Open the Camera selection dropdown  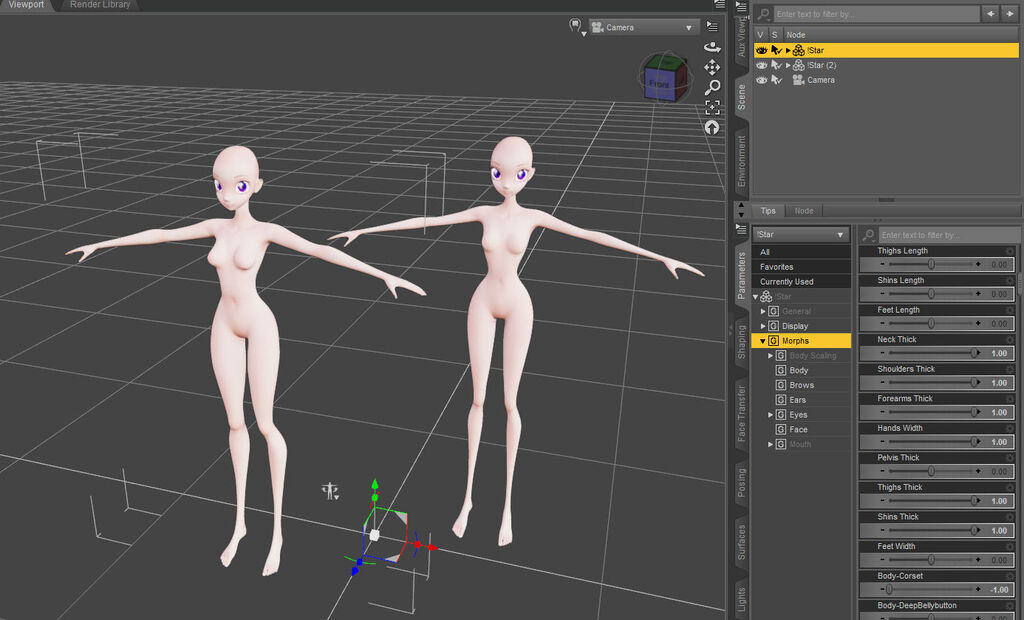[642, 27]
